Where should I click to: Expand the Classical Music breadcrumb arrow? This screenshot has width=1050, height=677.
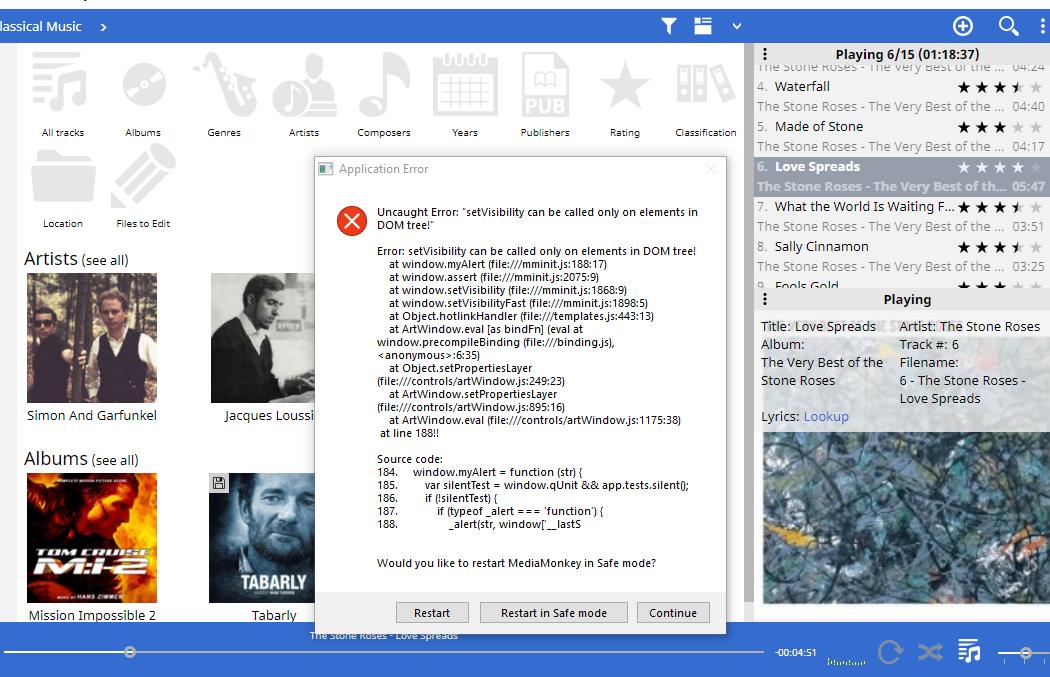[103, 27]
